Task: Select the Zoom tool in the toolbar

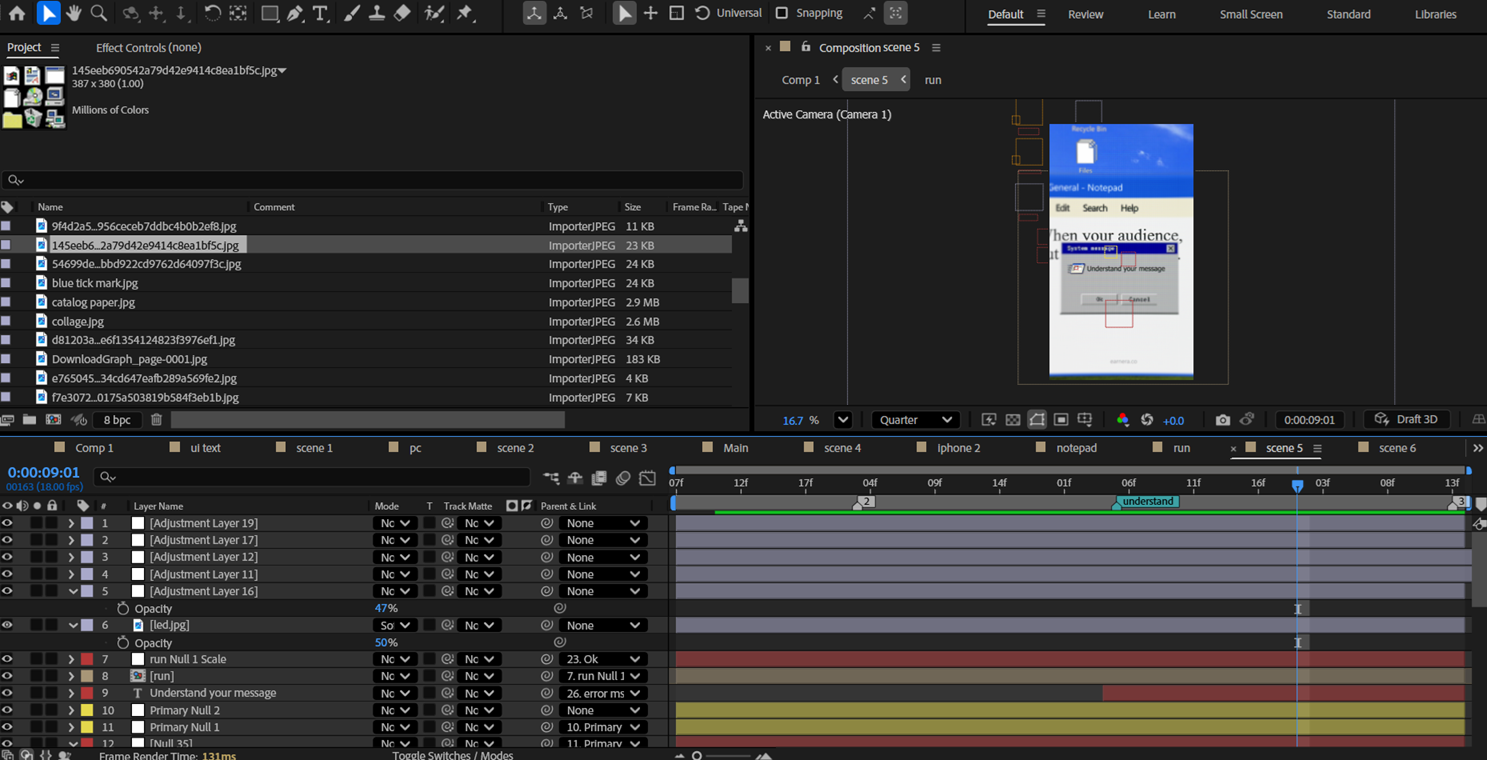Action: 99,13
